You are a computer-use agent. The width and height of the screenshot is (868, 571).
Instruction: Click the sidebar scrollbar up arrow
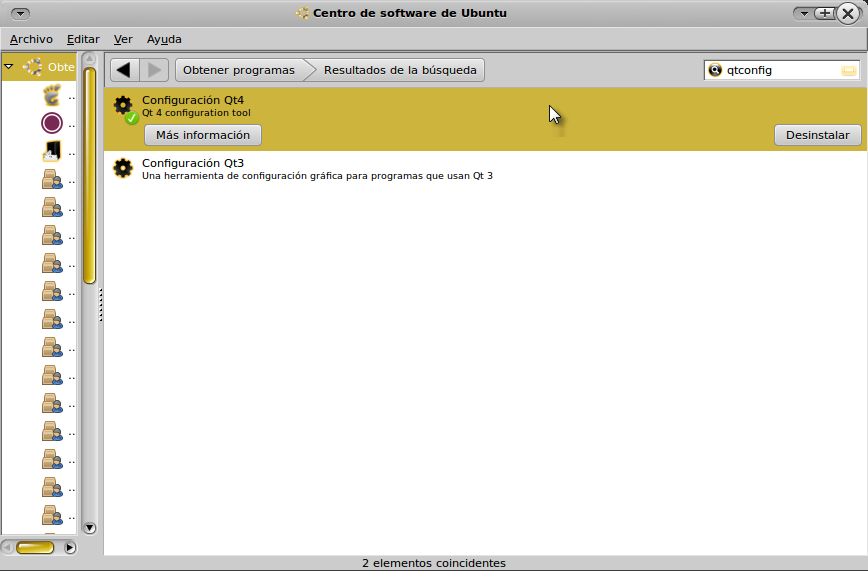pos(89,59)
